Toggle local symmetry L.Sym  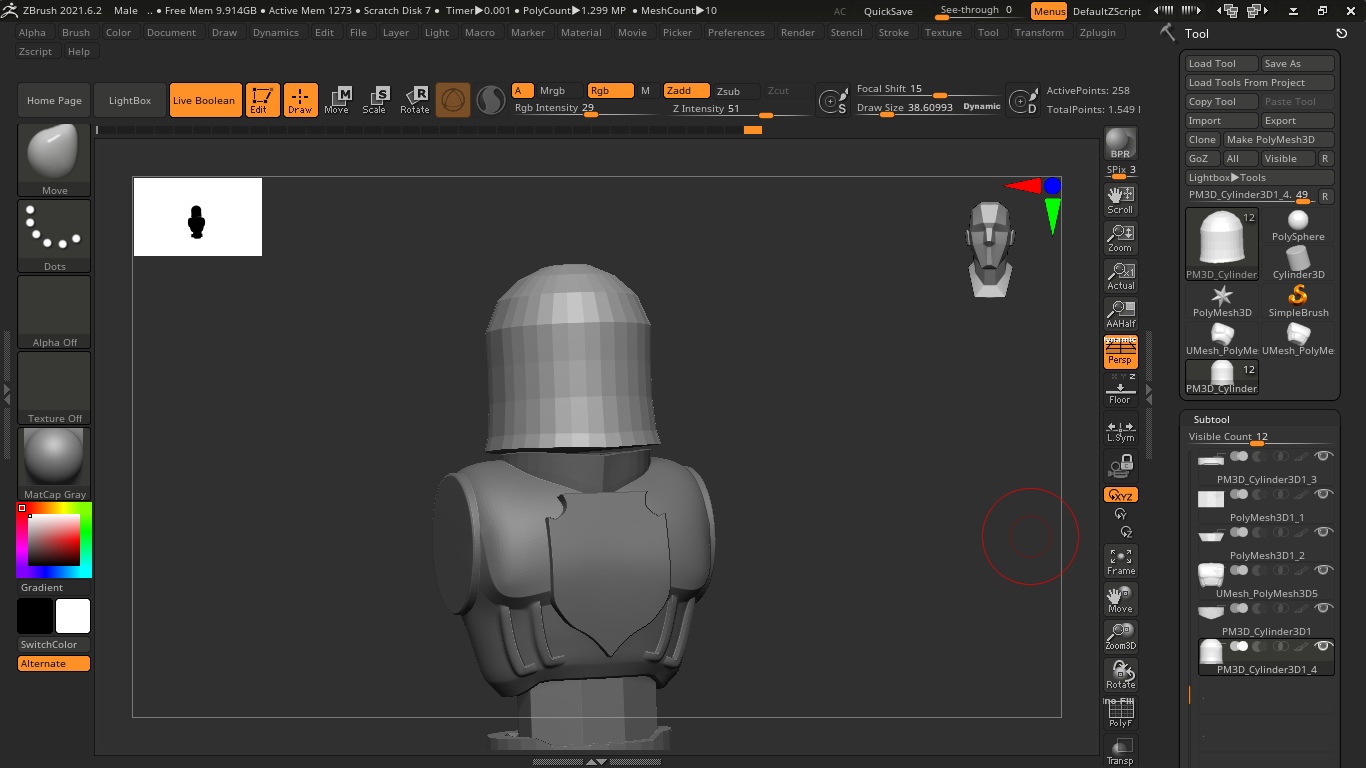click(1120, 430)
